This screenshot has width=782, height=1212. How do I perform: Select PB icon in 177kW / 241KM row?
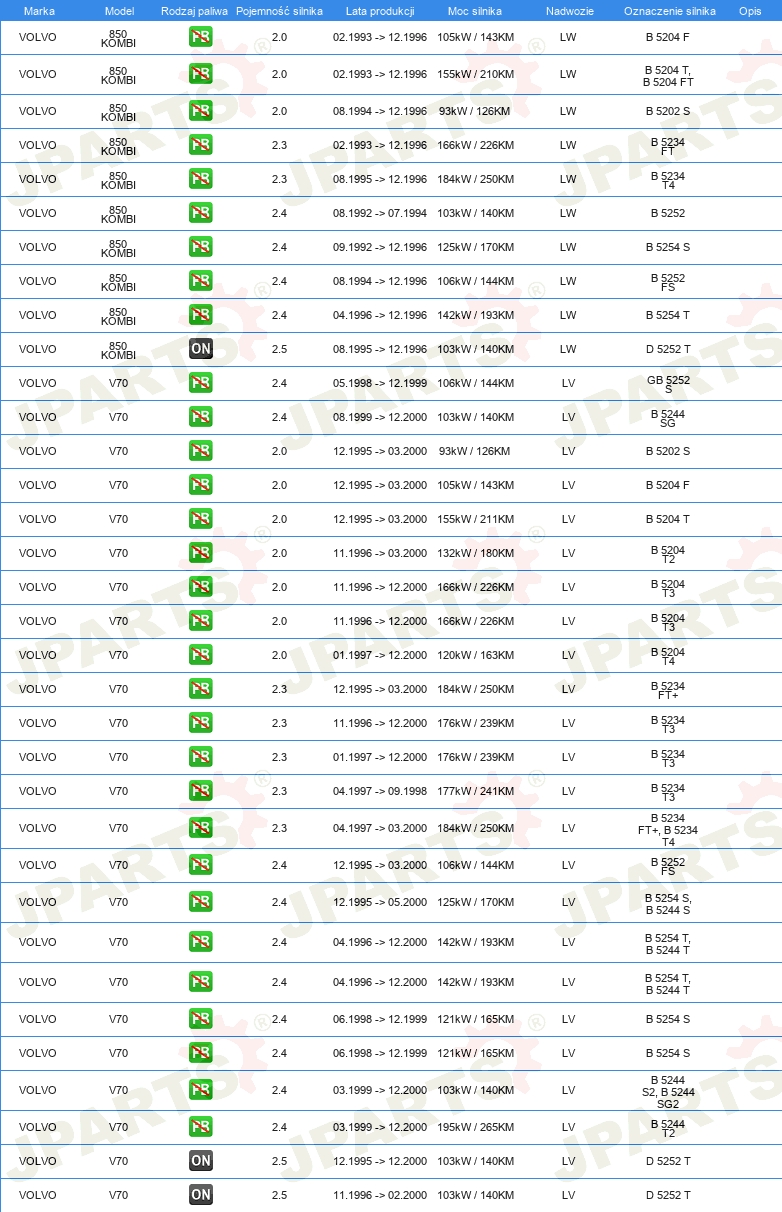tap(200, 791)
